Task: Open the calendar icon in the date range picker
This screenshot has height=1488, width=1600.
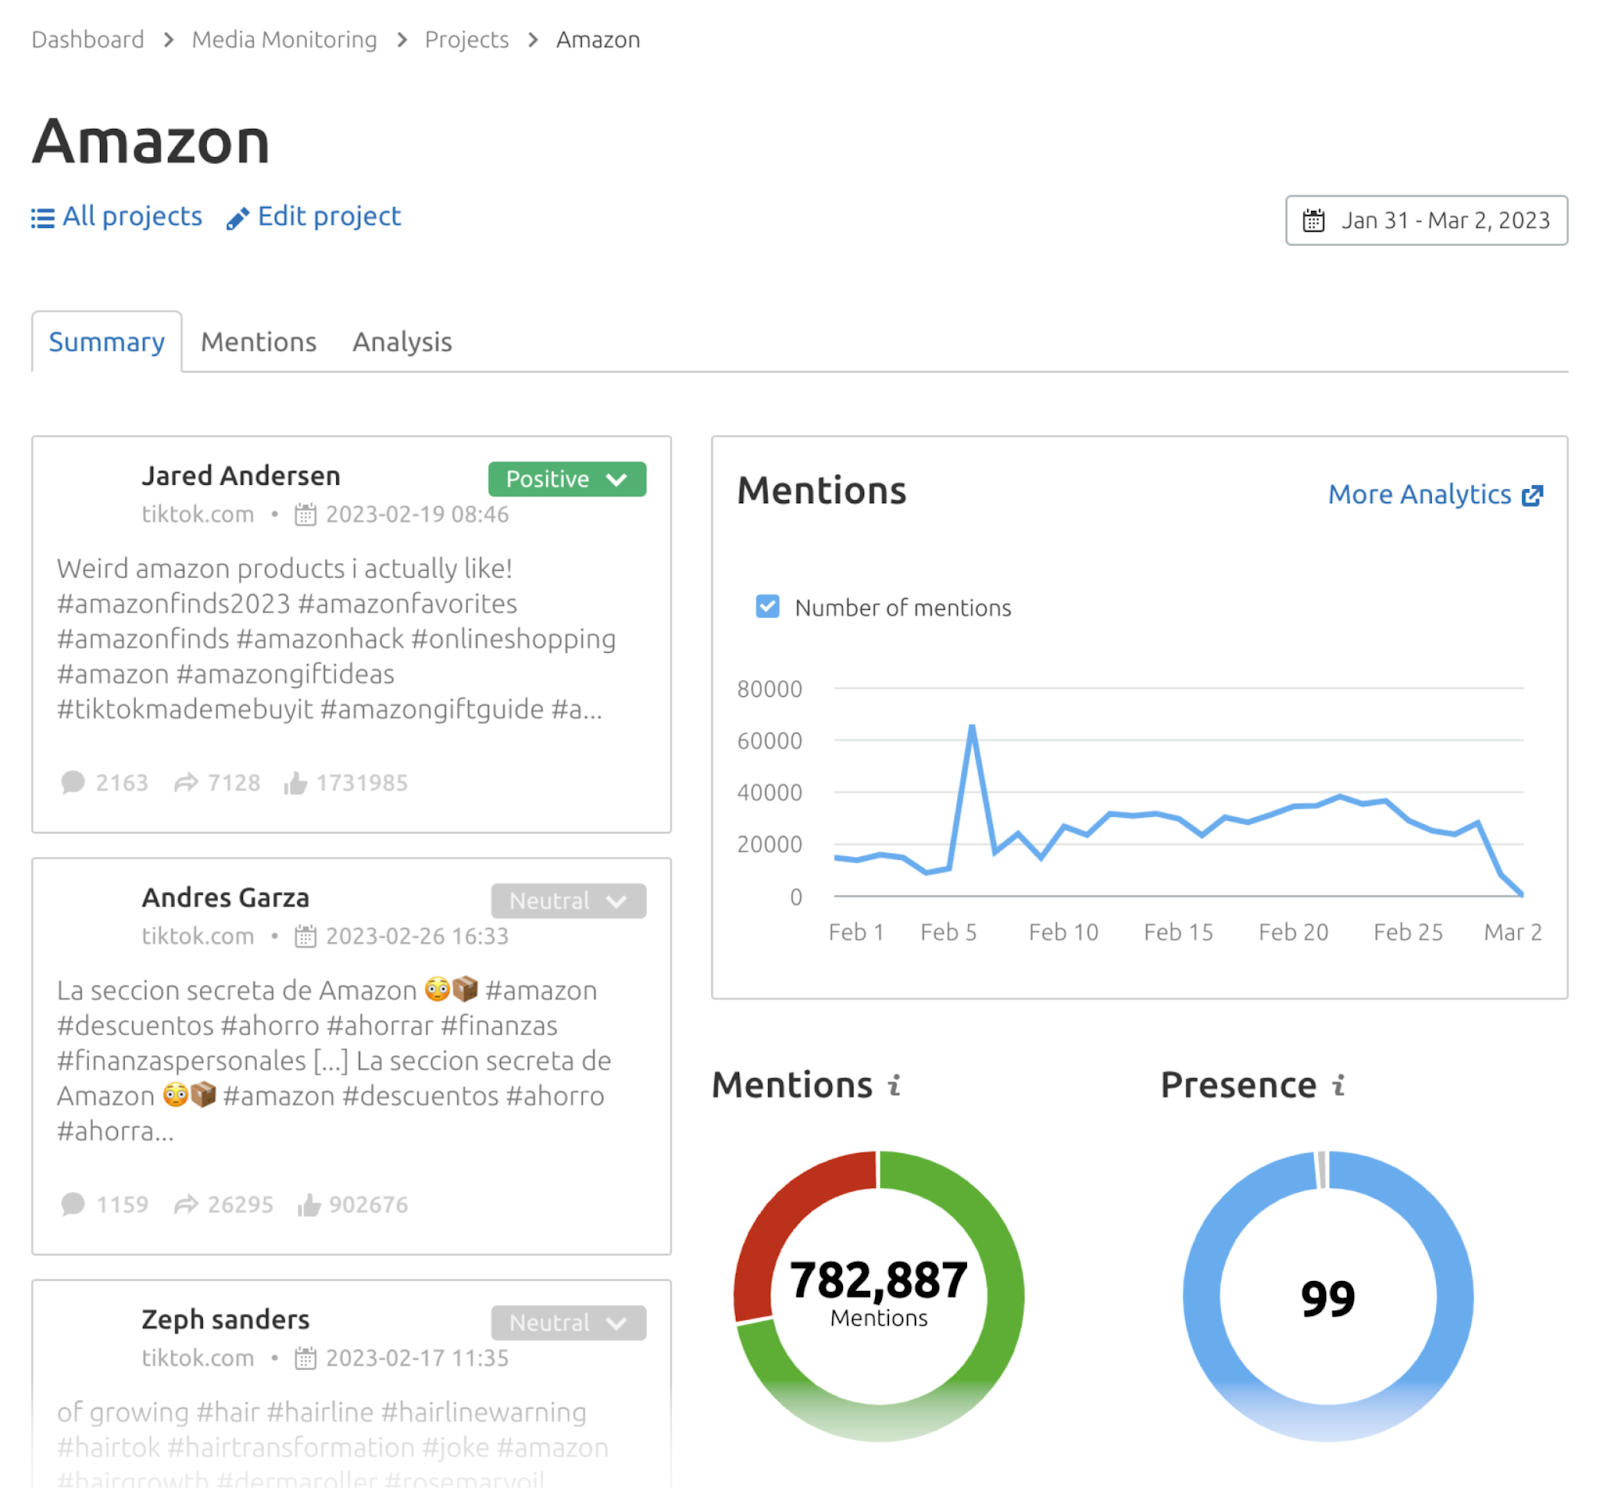Action: click(x=1315, y=221)
